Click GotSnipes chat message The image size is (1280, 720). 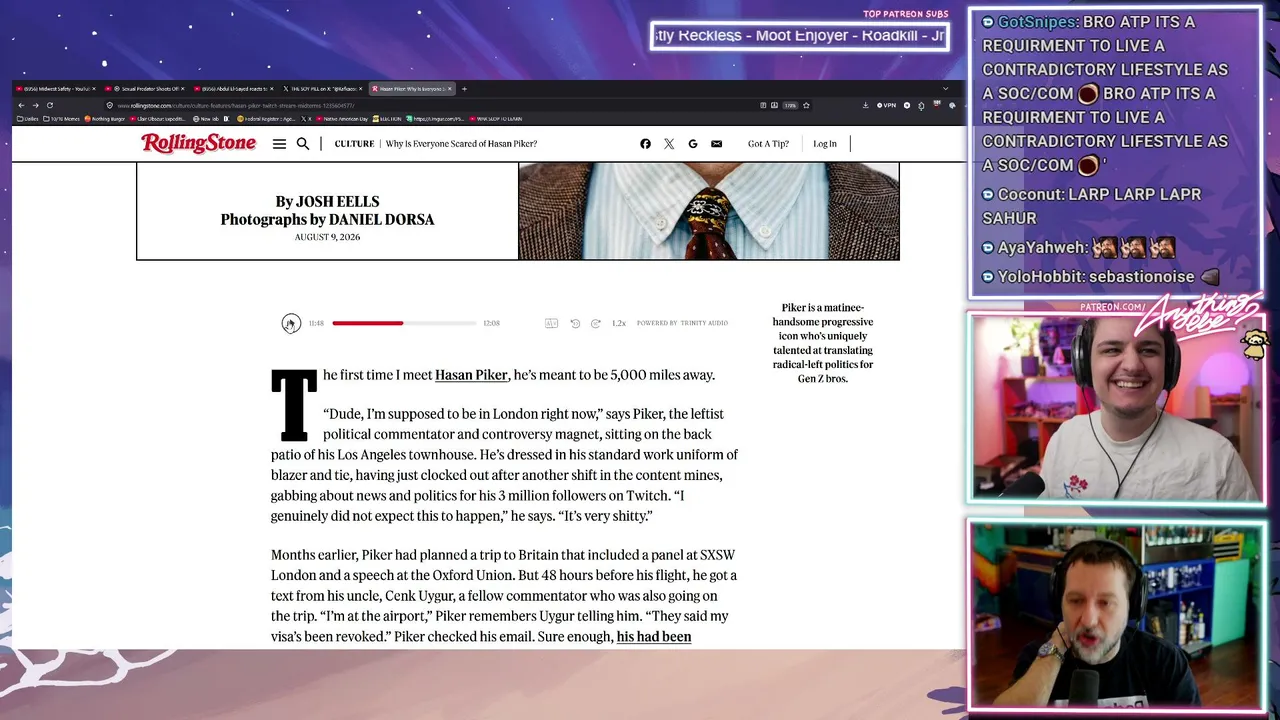click(x=1105, y=93)
